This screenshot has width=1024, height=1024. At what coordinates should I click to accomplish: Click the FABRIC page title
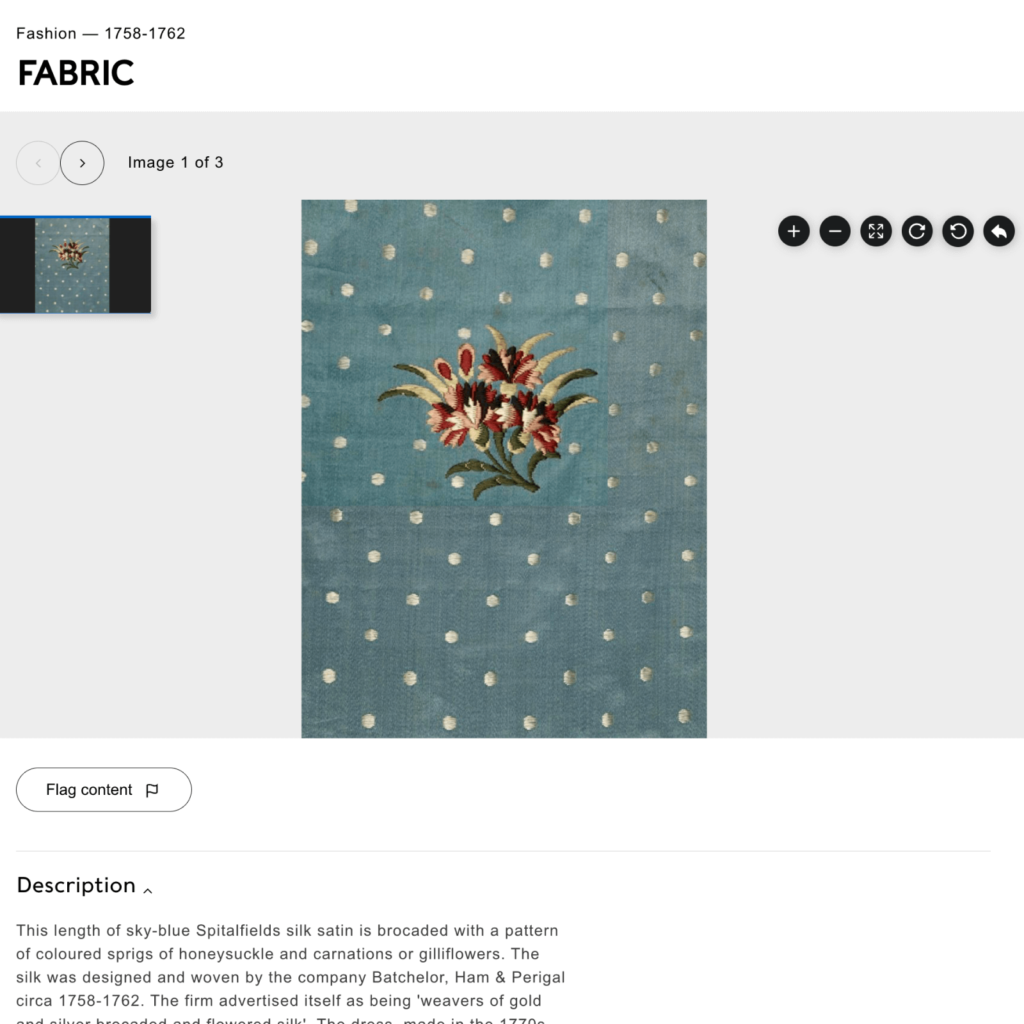point(76,73)
